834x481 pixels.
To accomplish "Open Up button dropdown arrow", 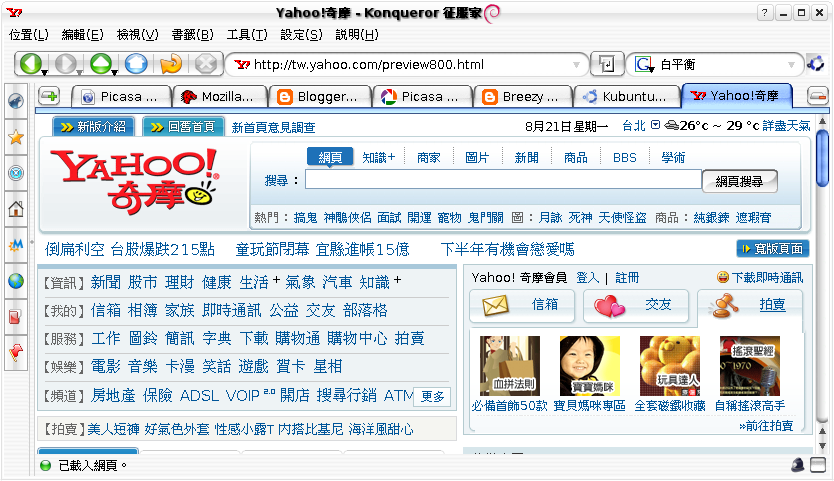I will (115, 72).
